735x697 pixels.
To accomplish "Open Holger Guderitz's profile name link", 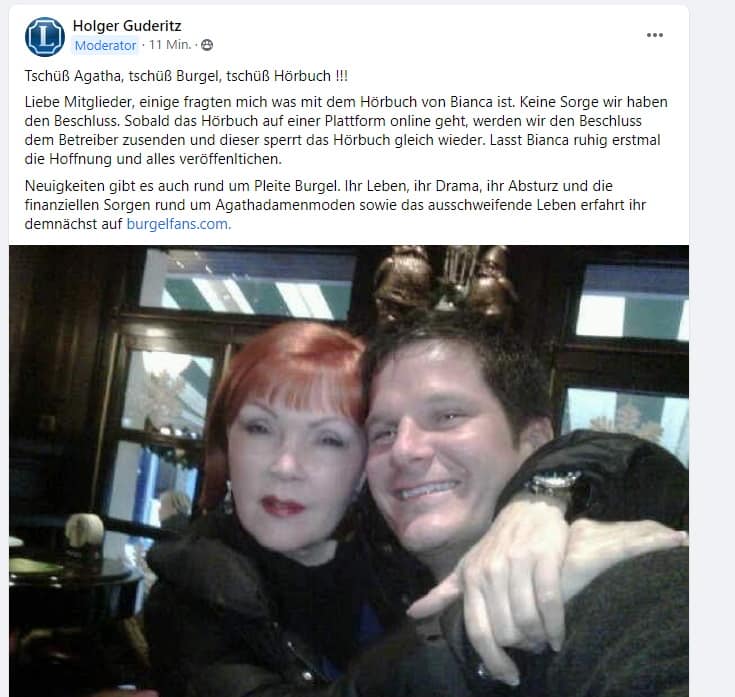I will click(127, 26).
